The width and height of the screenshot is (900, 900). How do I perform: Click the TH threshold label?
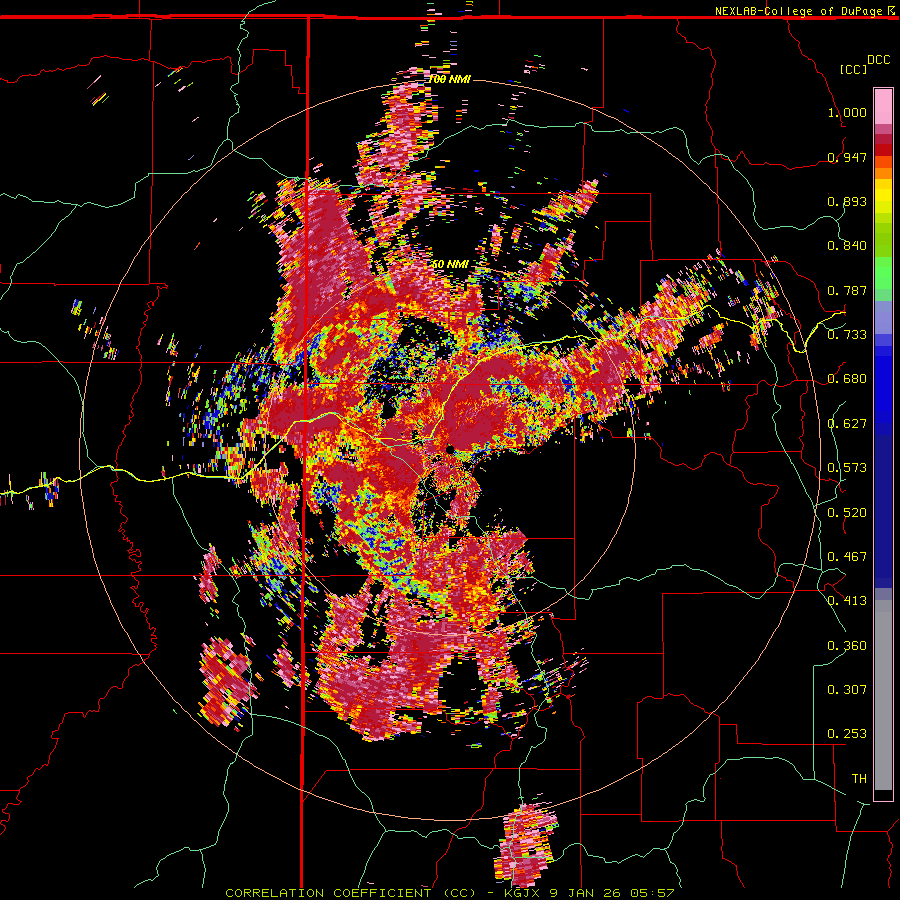click(859, 779)
